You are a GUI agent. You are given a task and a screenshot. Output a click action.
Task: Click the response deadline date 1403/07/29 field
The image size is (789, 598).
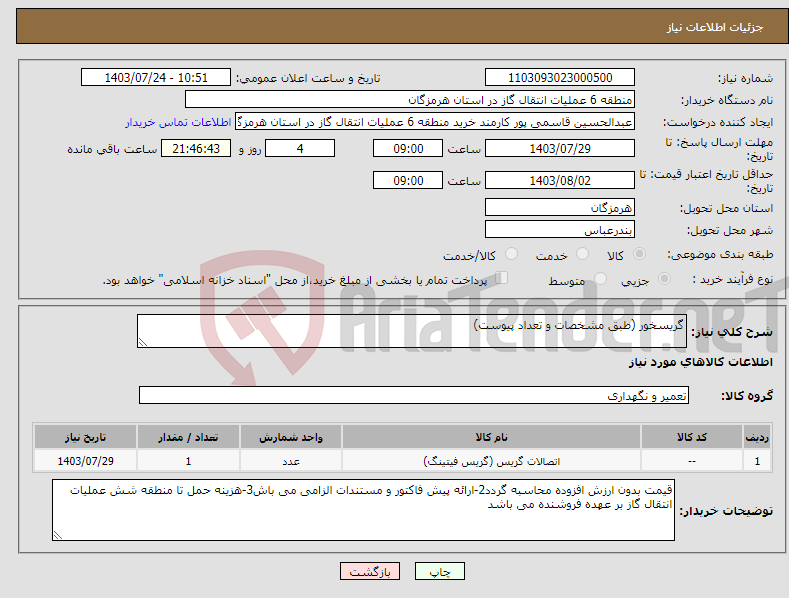[x=560, y=148]
